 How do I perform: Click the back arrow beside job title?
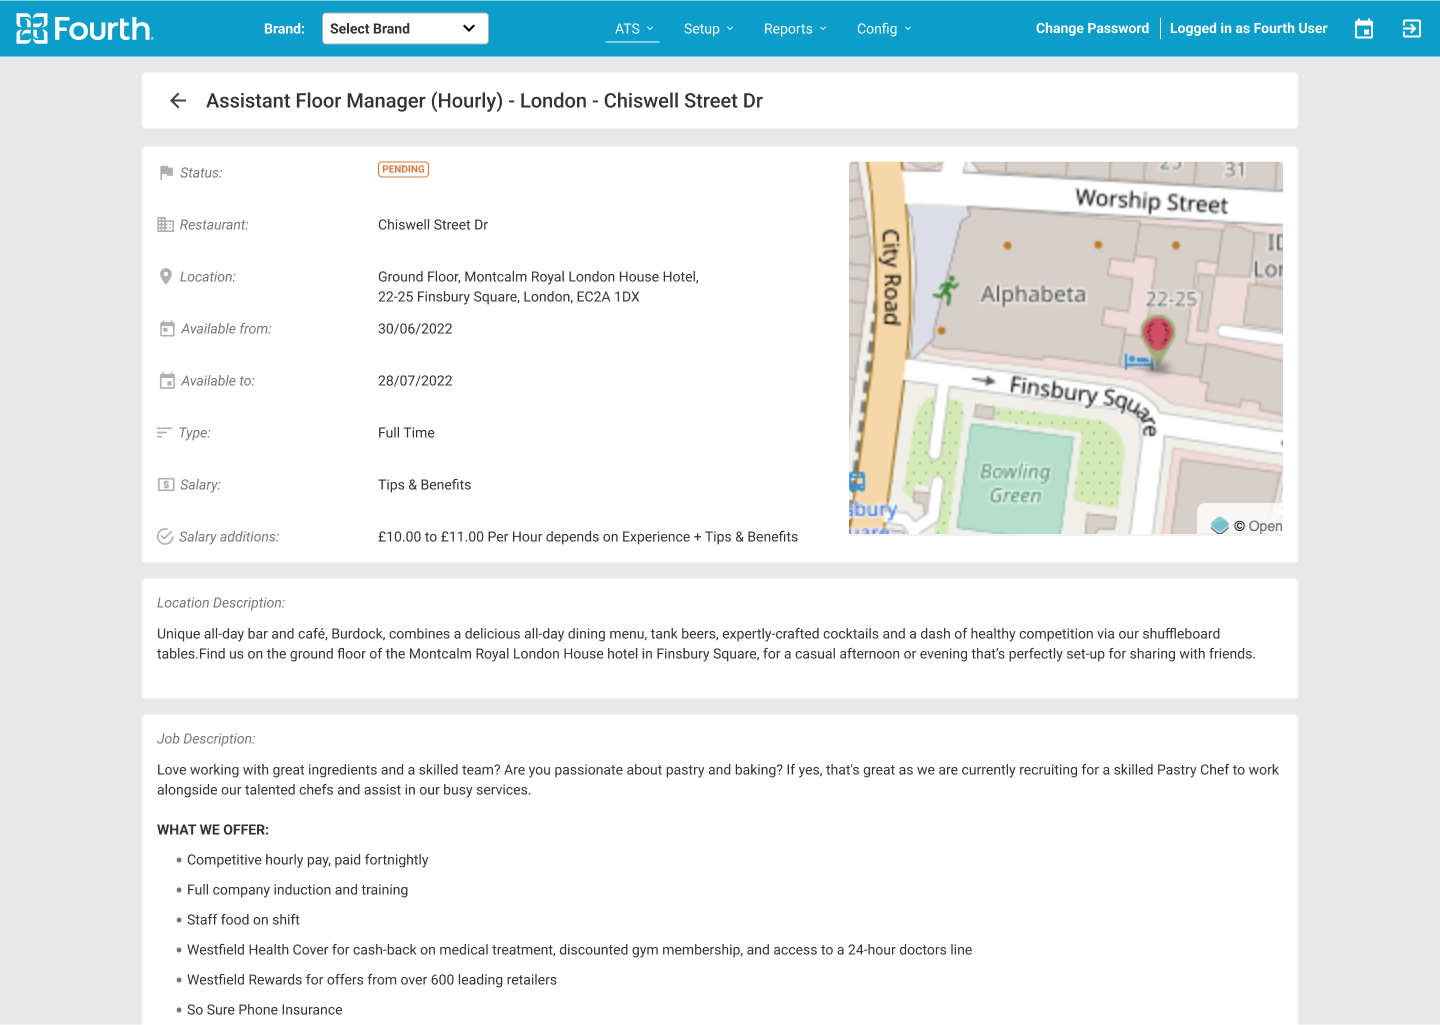click(178, 101)
